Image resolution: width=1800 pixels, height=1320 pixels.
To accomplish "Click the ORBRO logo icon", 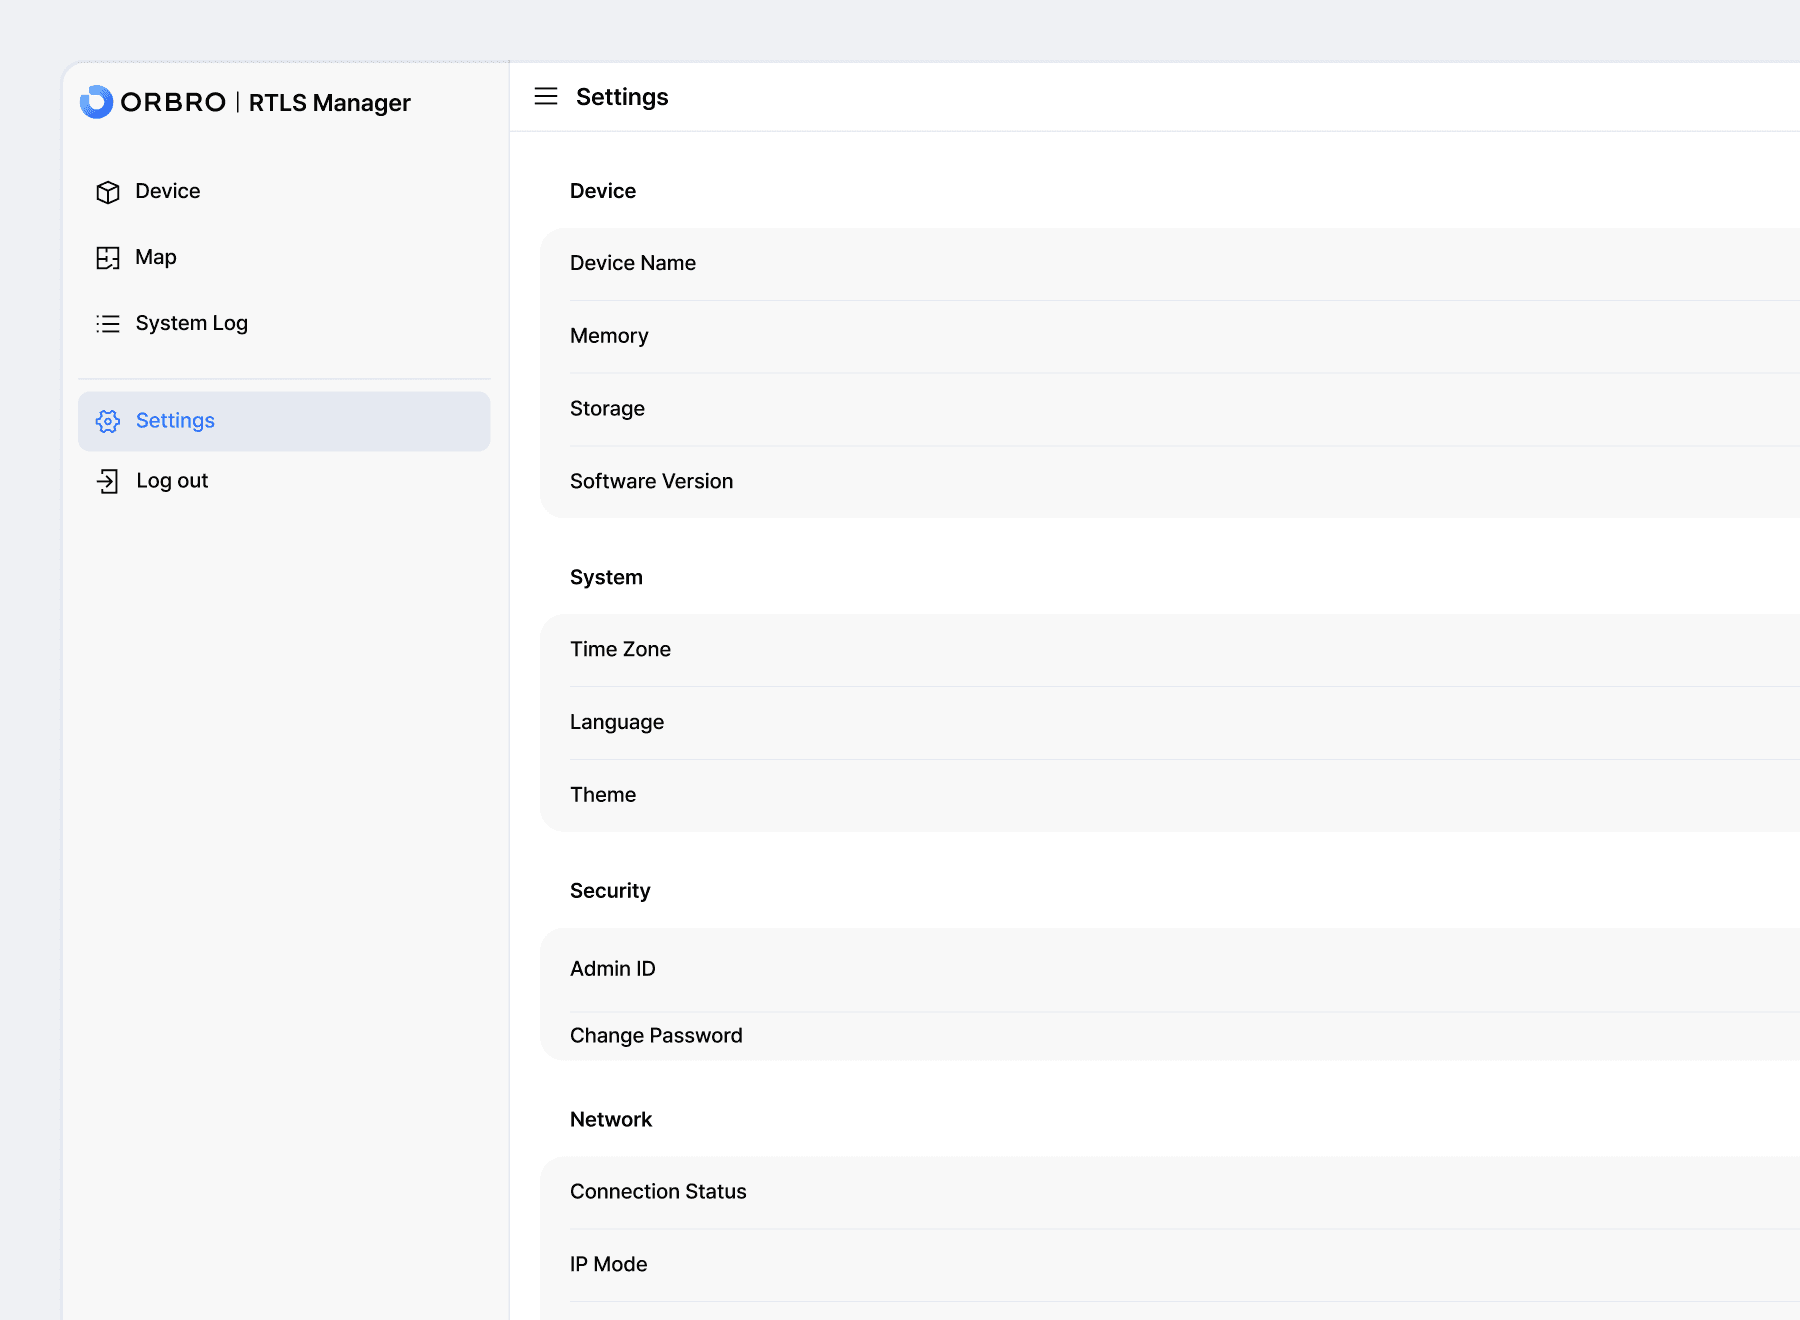I will tap(96, 102).
